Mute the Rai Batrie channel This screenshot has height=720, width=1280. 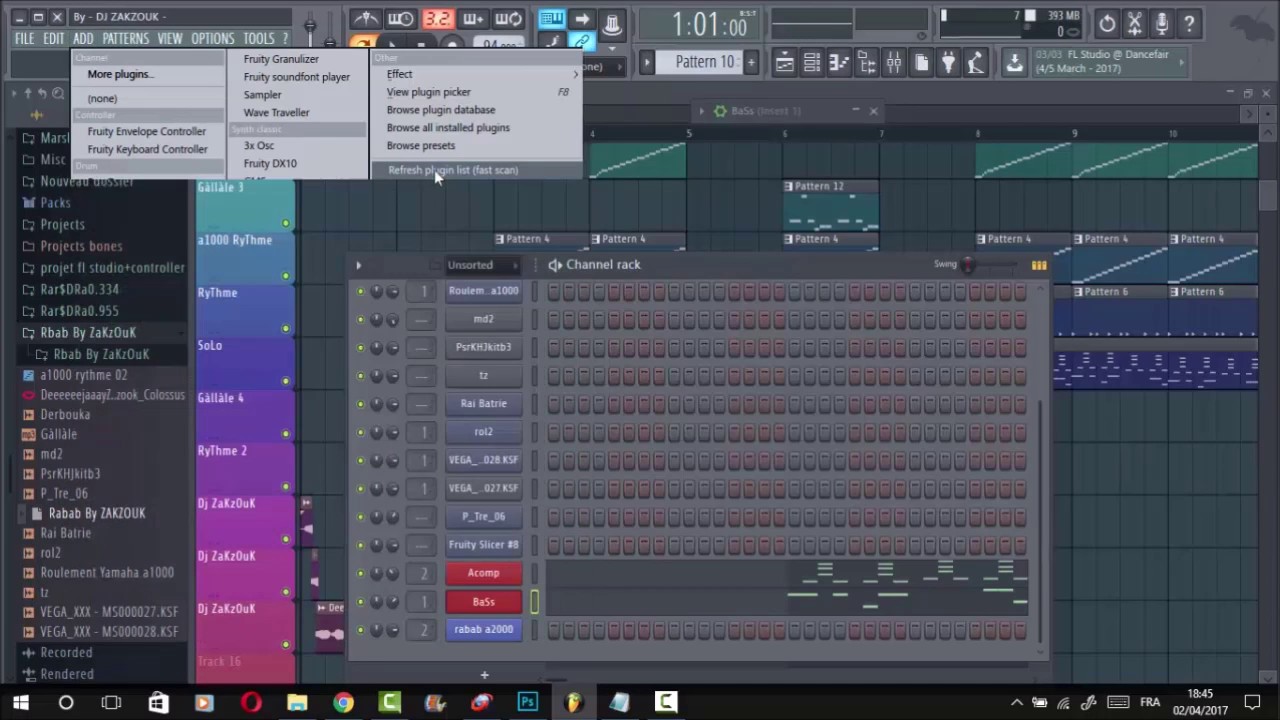[x=360, y=404]
